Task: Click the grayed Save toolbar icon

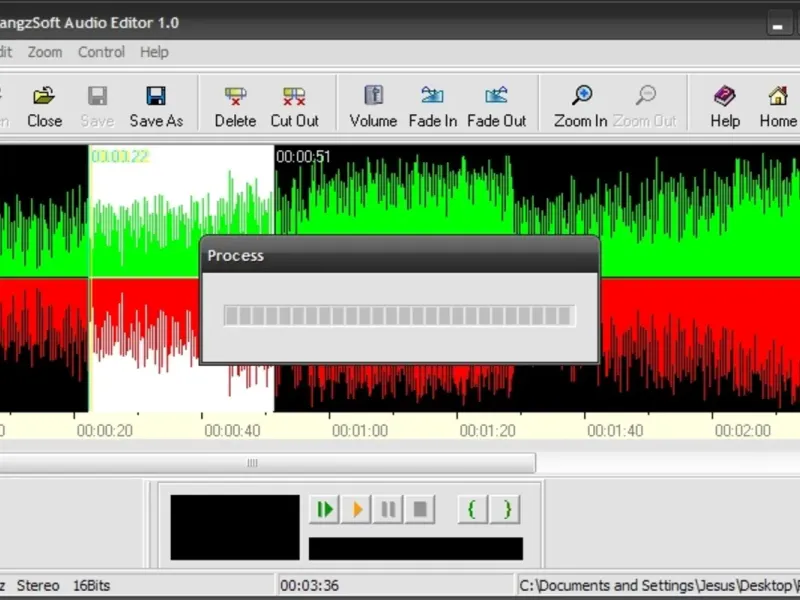Action: [x=97, y=107]
